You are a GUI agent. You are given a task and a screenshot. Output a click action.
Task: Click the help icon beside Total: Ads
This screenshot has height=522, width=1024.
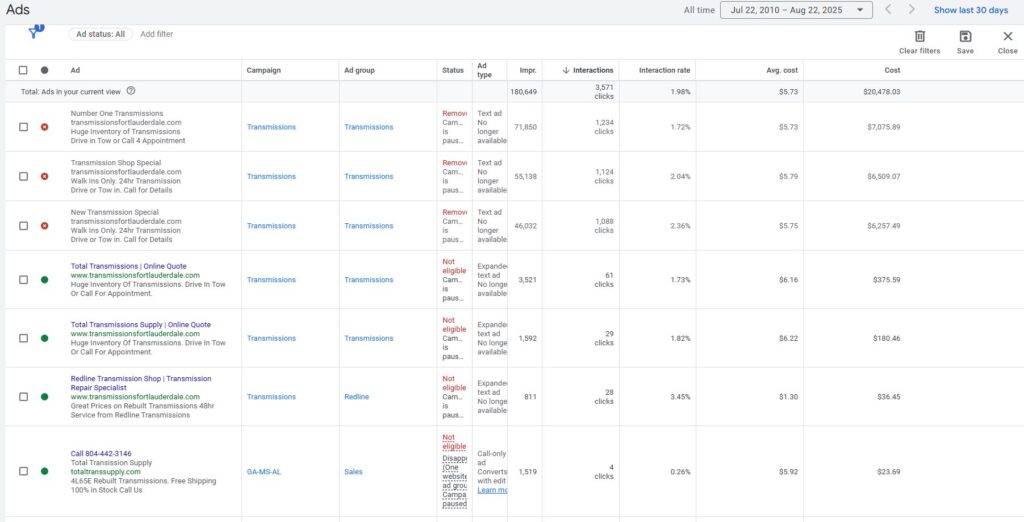131,91
